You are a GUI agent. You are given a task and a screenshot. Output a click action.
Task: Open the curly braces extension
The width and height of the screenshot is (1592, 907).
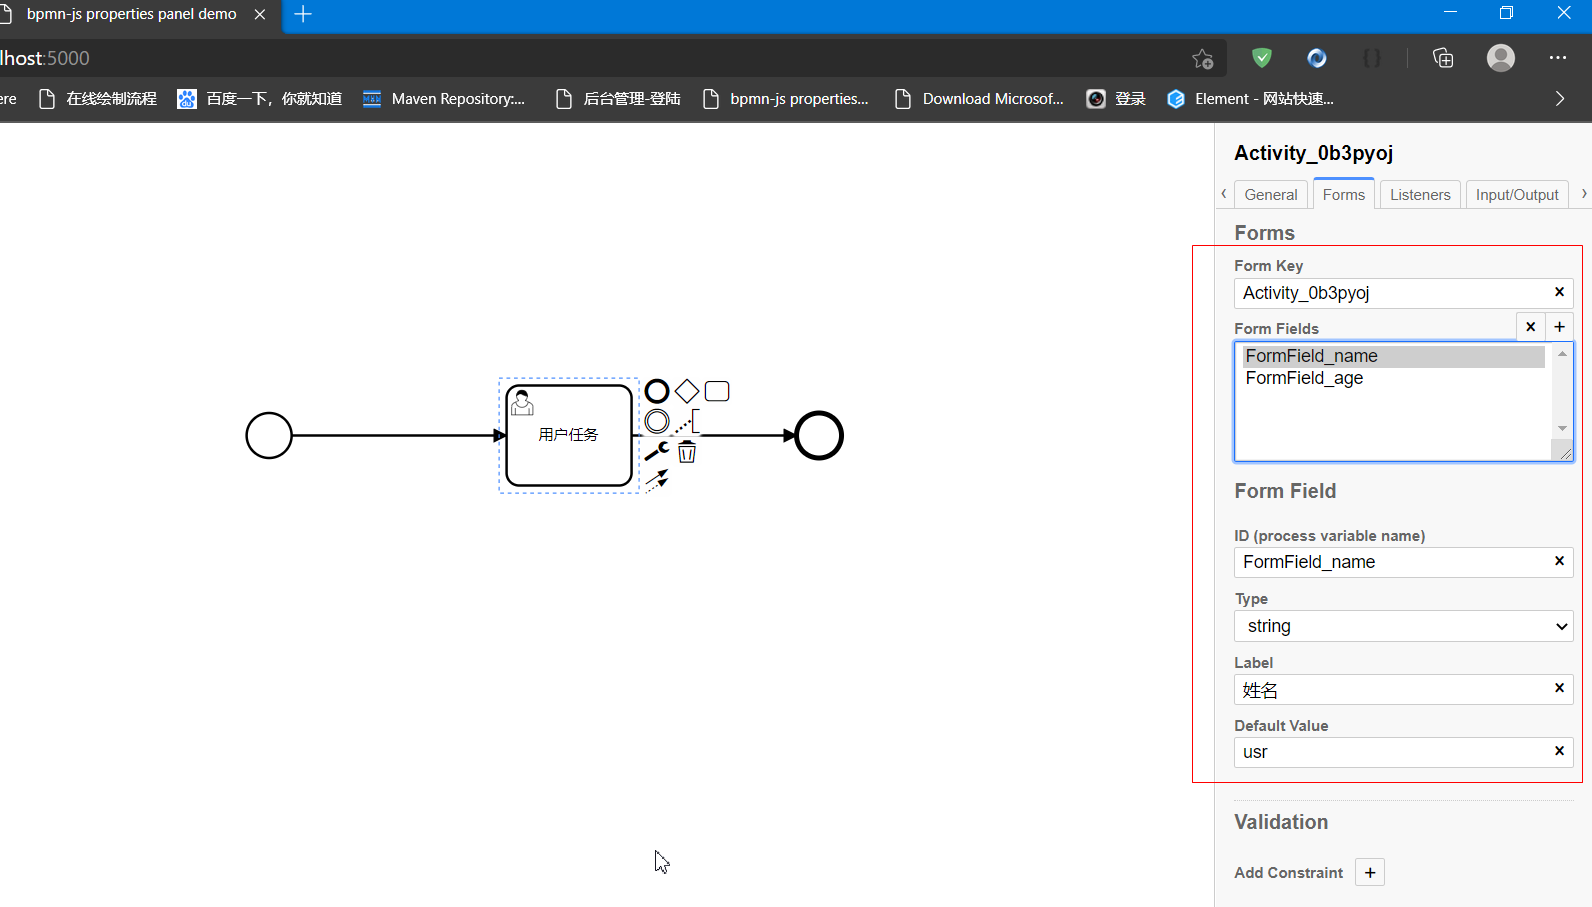(x=1372, y=58)
